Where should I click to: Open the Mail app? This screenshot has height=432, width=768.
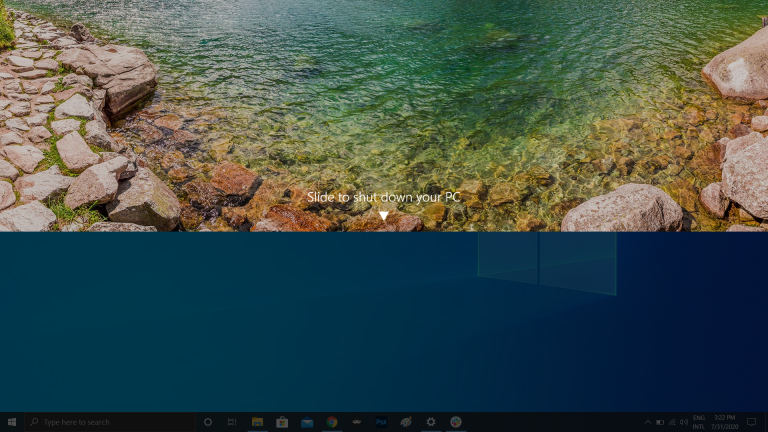pyautogui.click(x=307, y=422)
